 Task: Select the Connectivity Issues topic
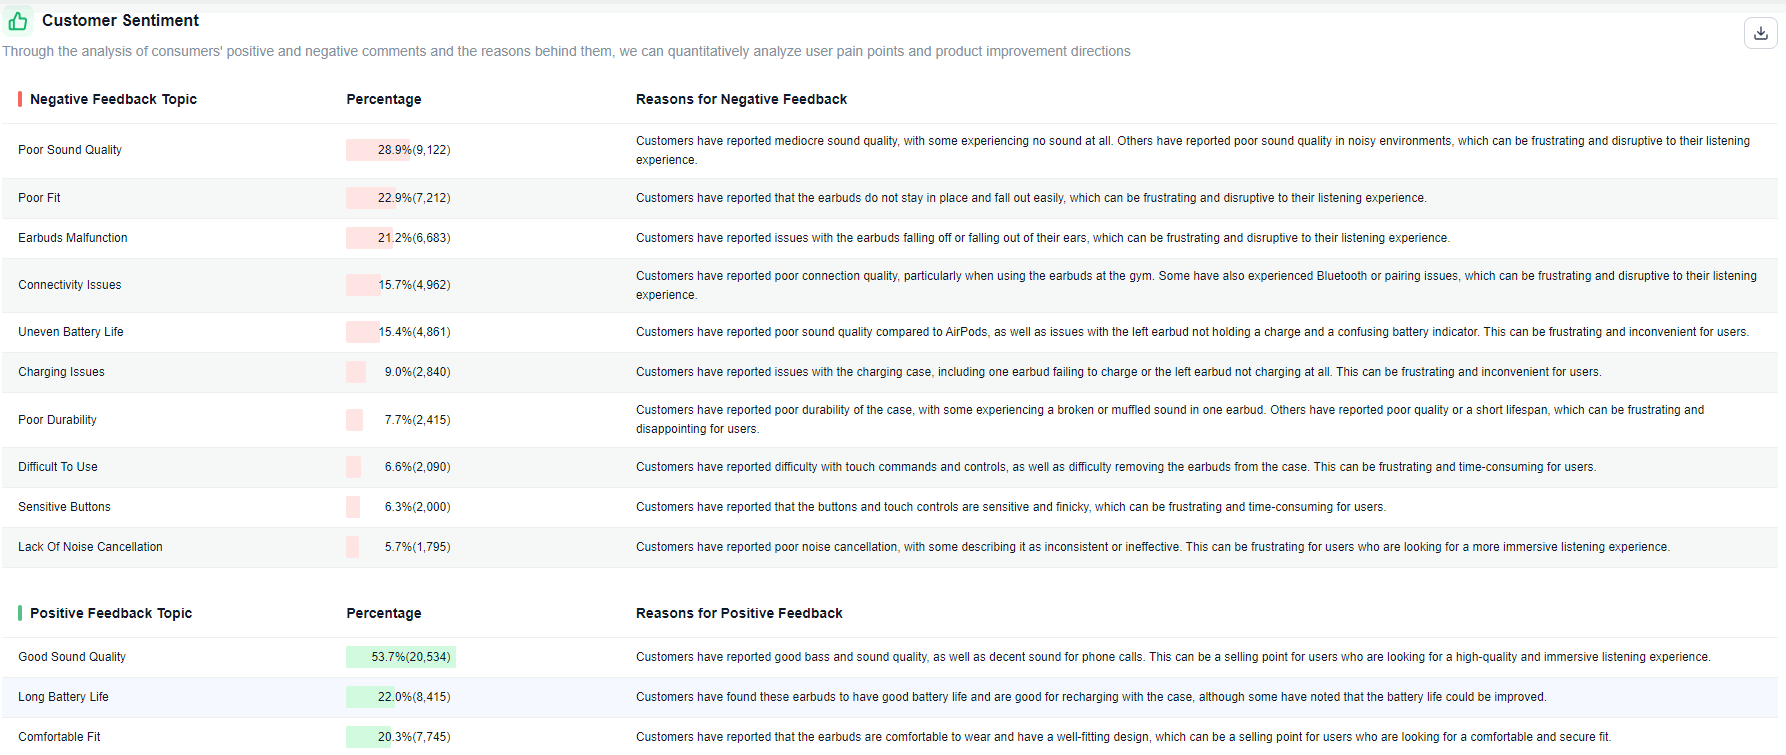point(70,285)
